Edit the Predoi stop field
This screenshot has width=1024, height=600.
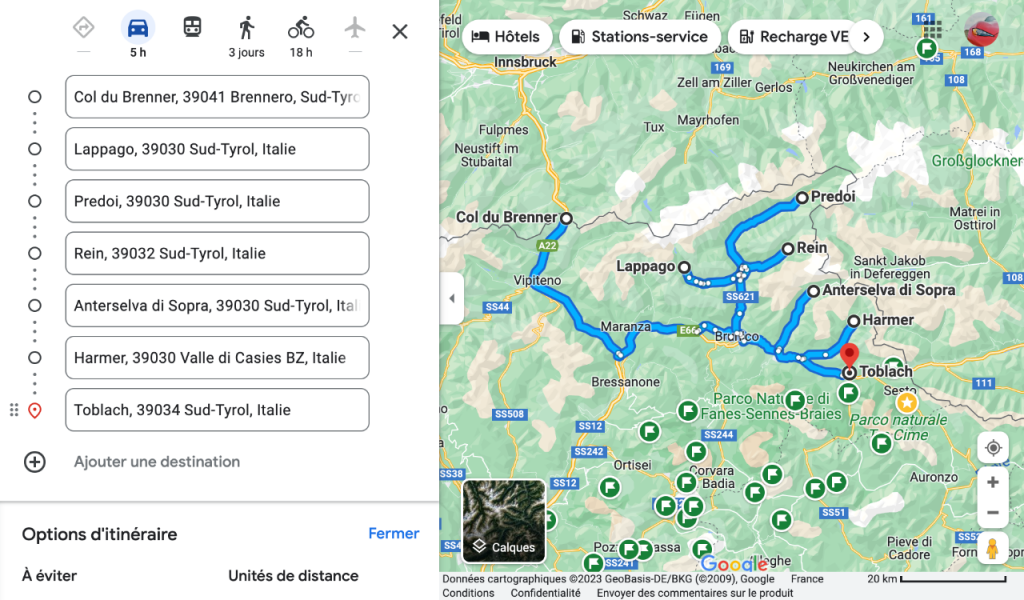pos(217,201)
